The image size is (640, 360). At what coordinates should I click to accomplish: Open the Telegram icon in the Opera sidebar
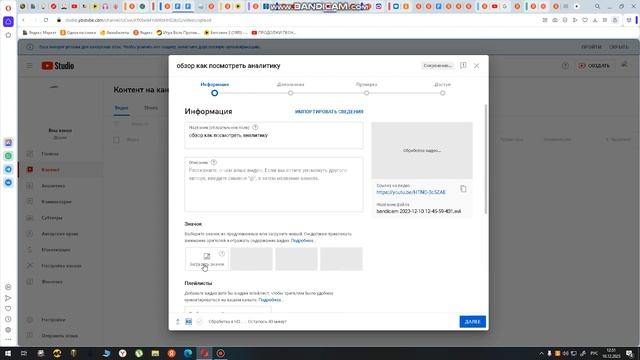[x=8, y=169]
